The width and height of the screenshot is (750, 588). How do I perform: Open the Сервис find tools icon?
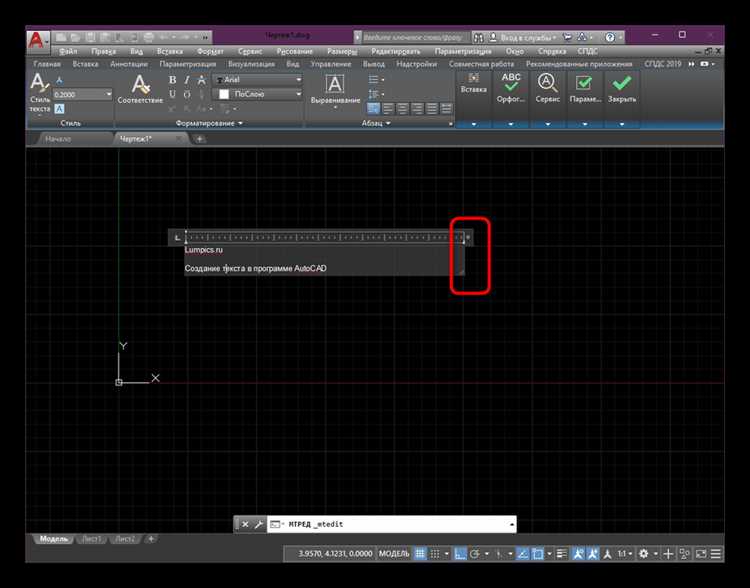(x=548, y=88)
